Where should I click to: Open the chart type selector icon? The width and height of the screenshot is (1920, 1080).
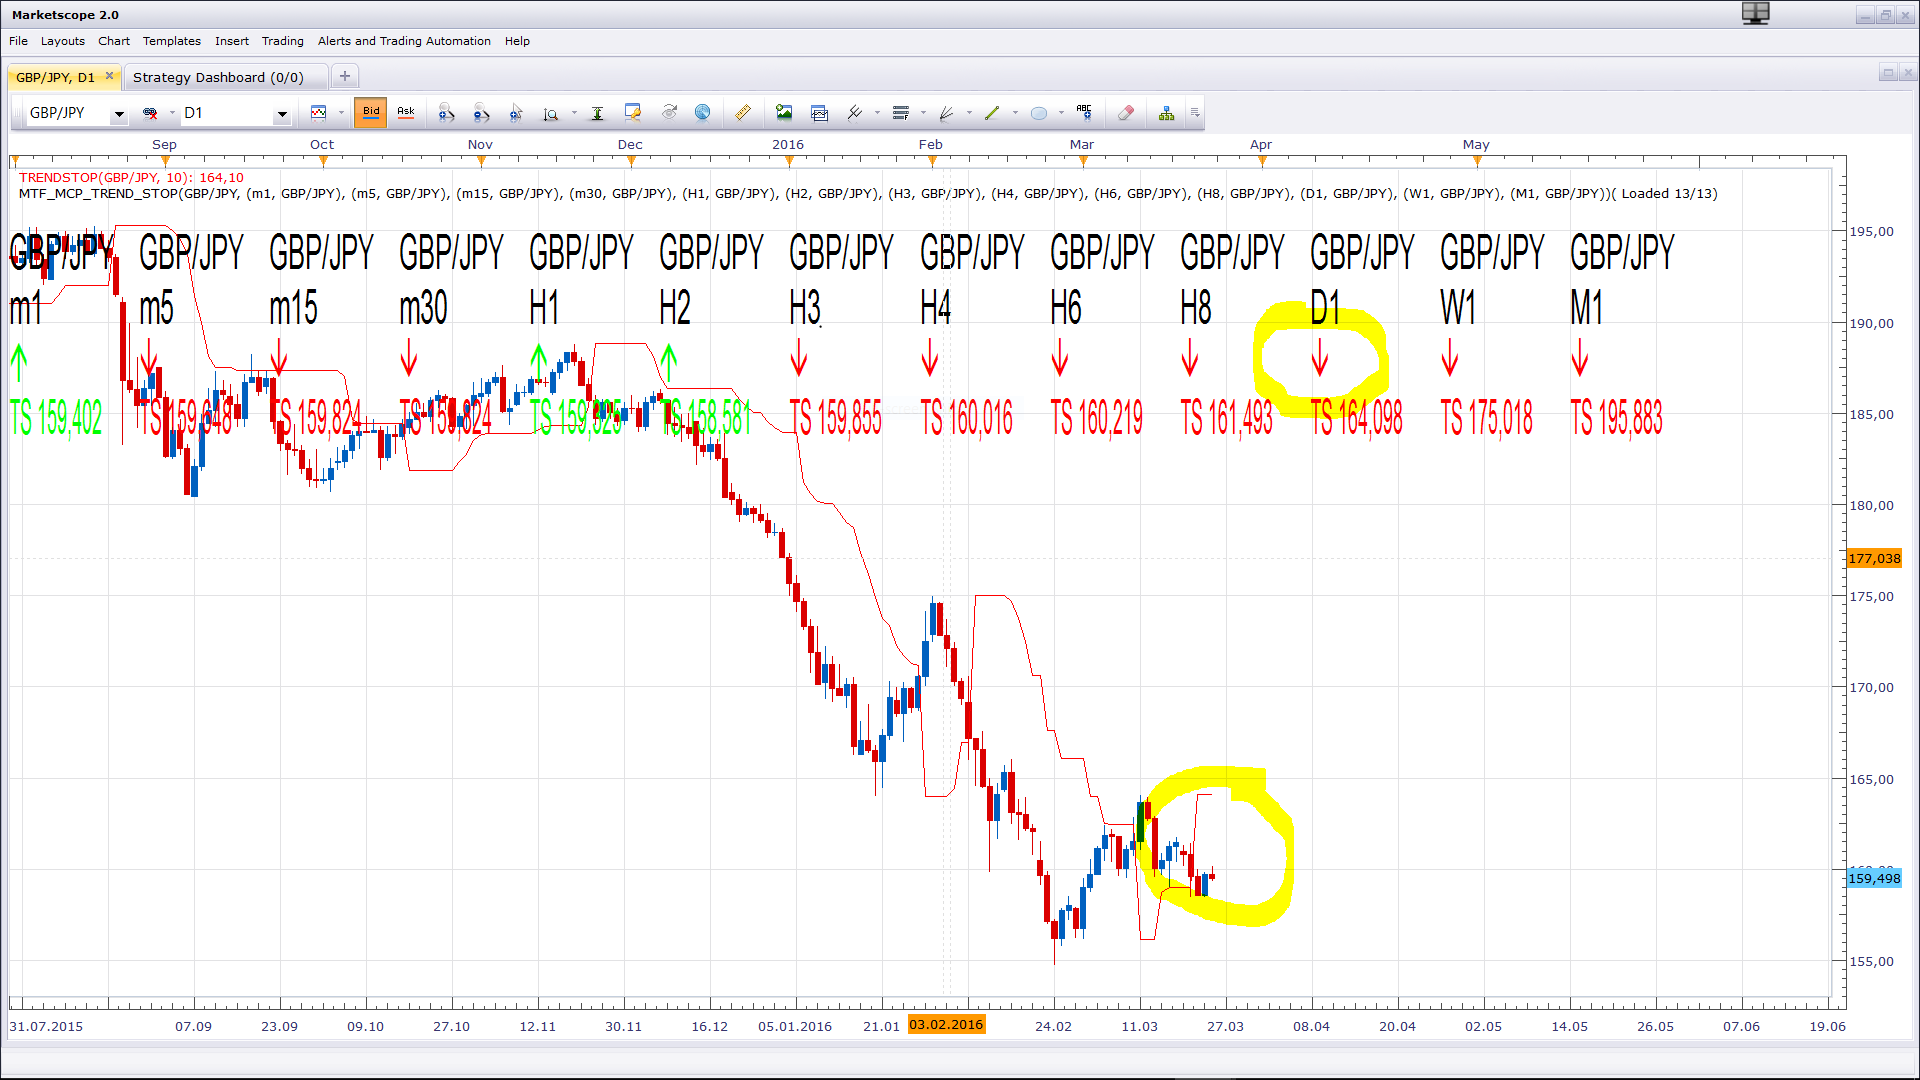tap(319, 113)
